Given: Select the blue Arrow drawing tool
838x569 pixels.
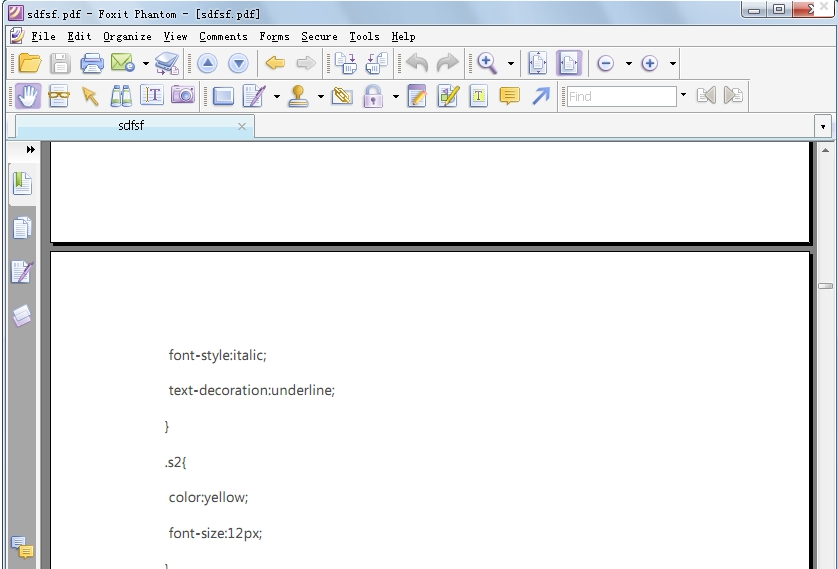Looking at the screenshot, I should tap(541, 96).
